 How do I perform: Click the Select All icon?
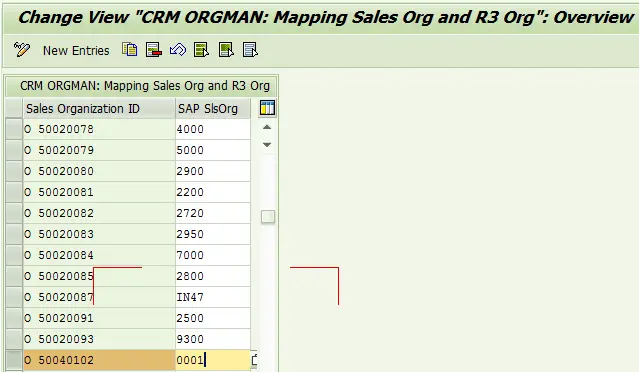[x=202, y=50]
